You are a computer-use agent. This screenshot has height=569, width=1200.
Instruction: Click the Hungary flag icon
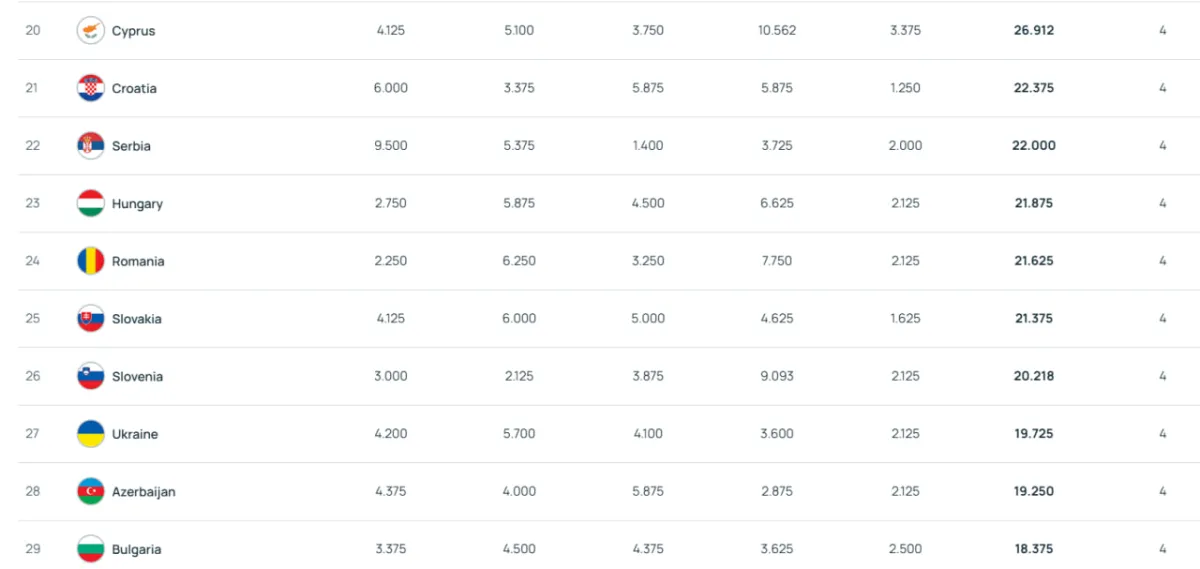coord(91,203)
